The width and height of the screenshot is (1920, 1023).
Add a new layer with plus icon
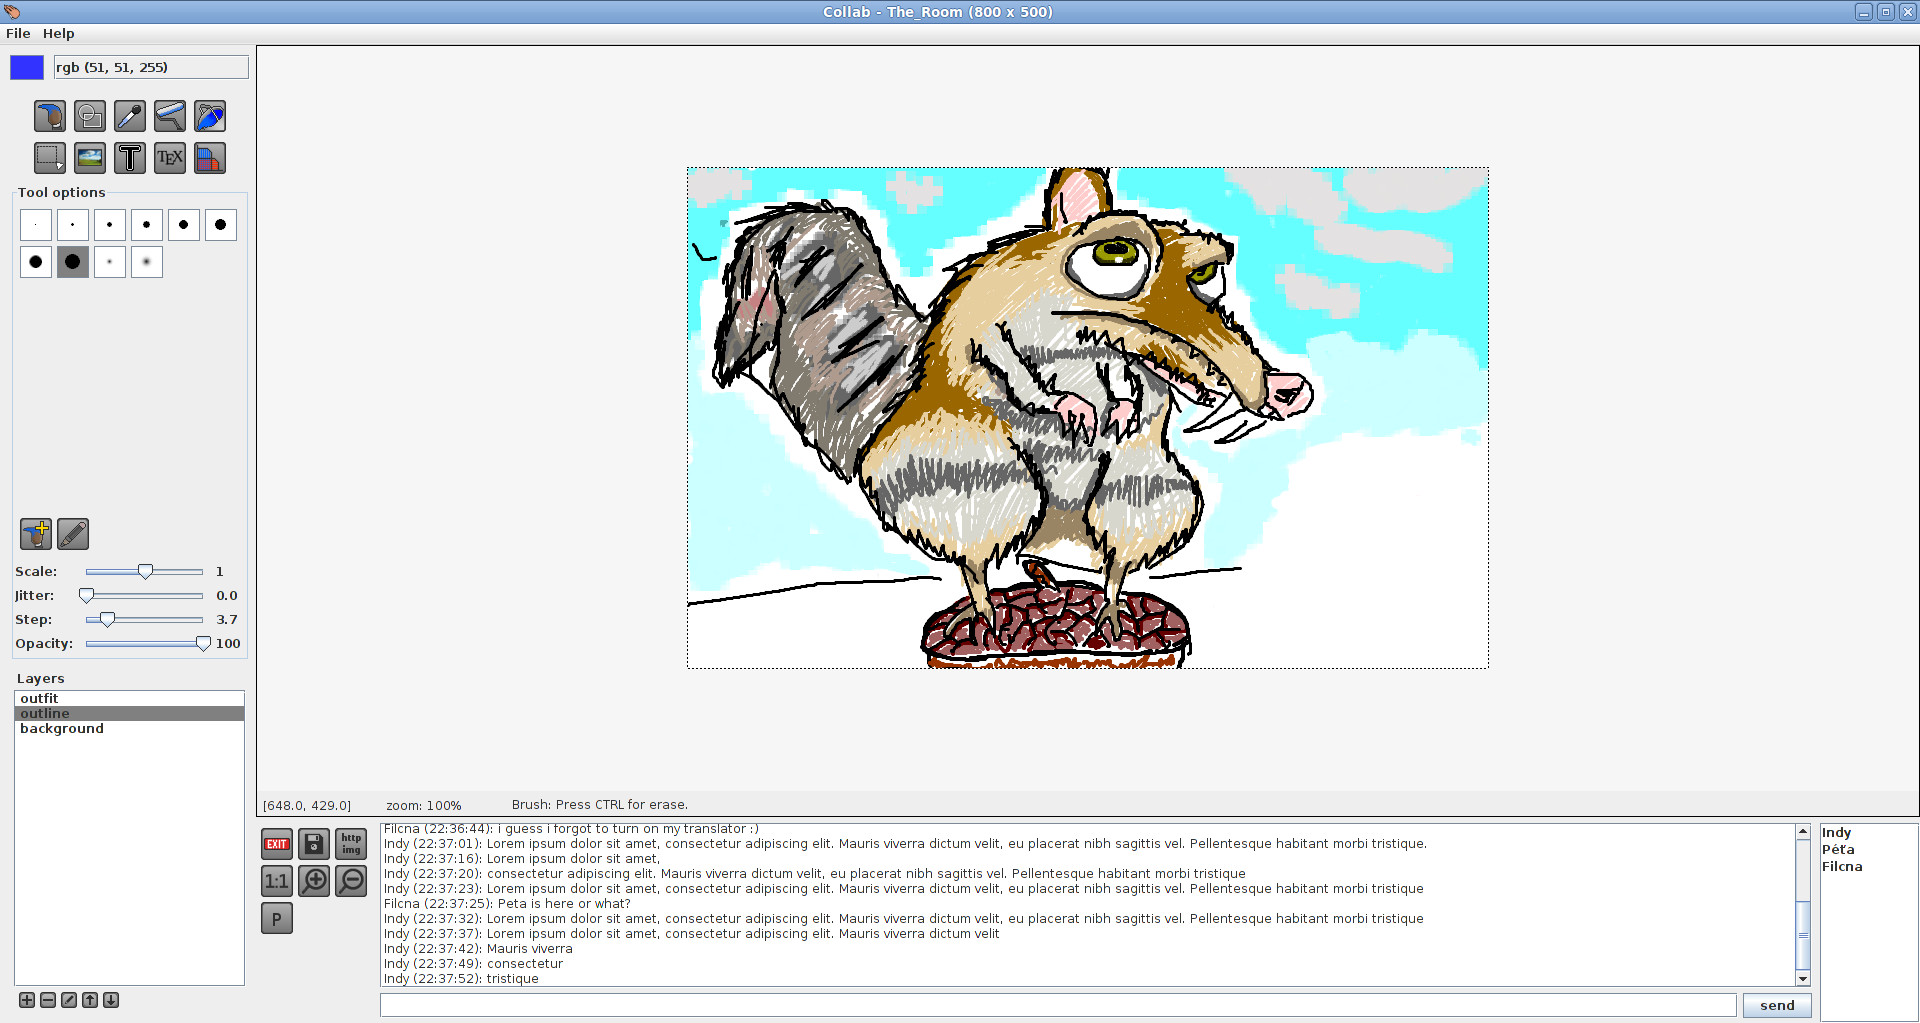pyautogui.click(x=27, y=1000)
